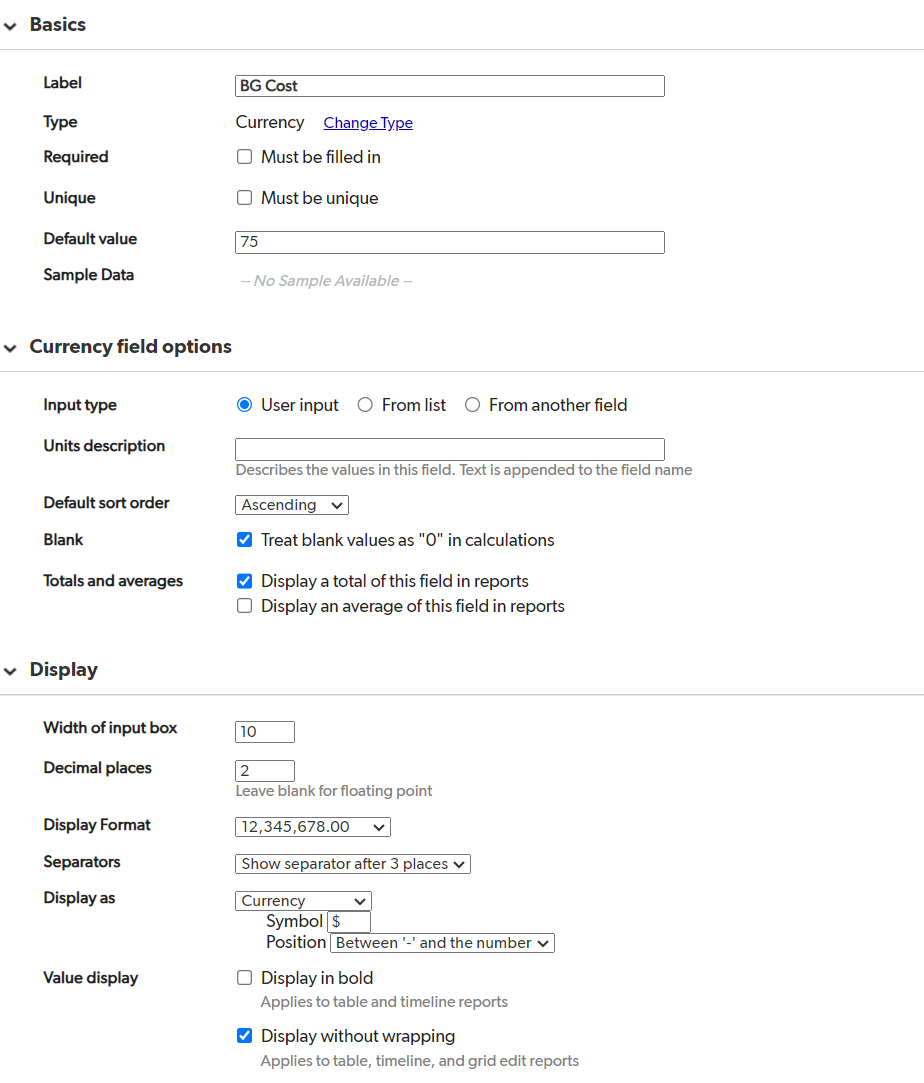The image size is (924, 1083).
Task: Open the 'Display as' Currency dropdown
Action: tap(303, 901)
